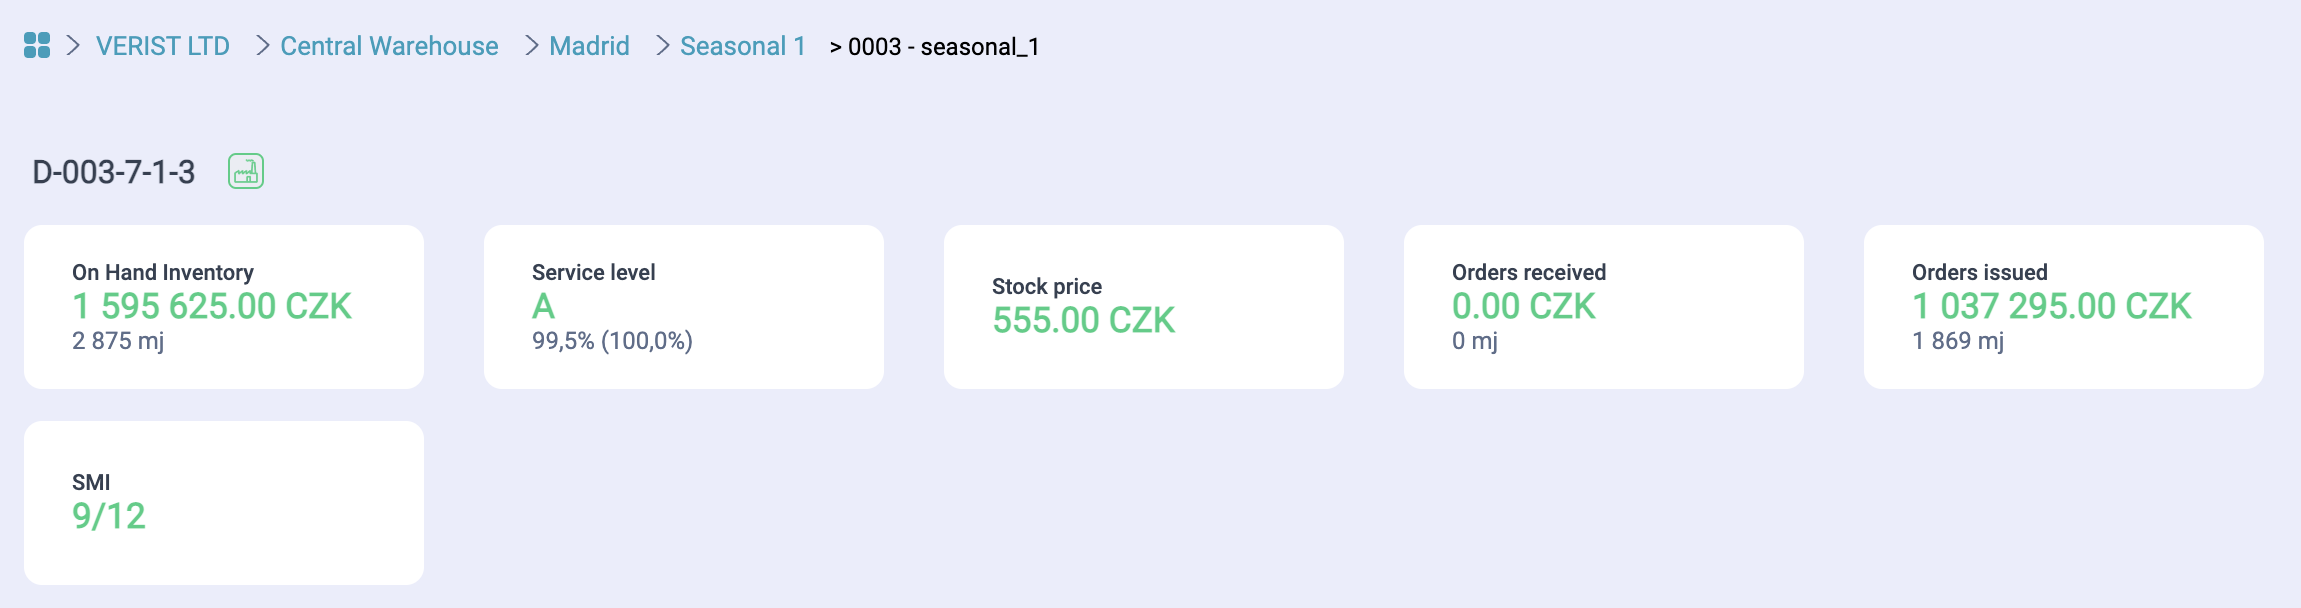Navigate to Central Warehouse breadcrumb
This screenshot has width=2301, height=608.
click(x=389, y=46)
